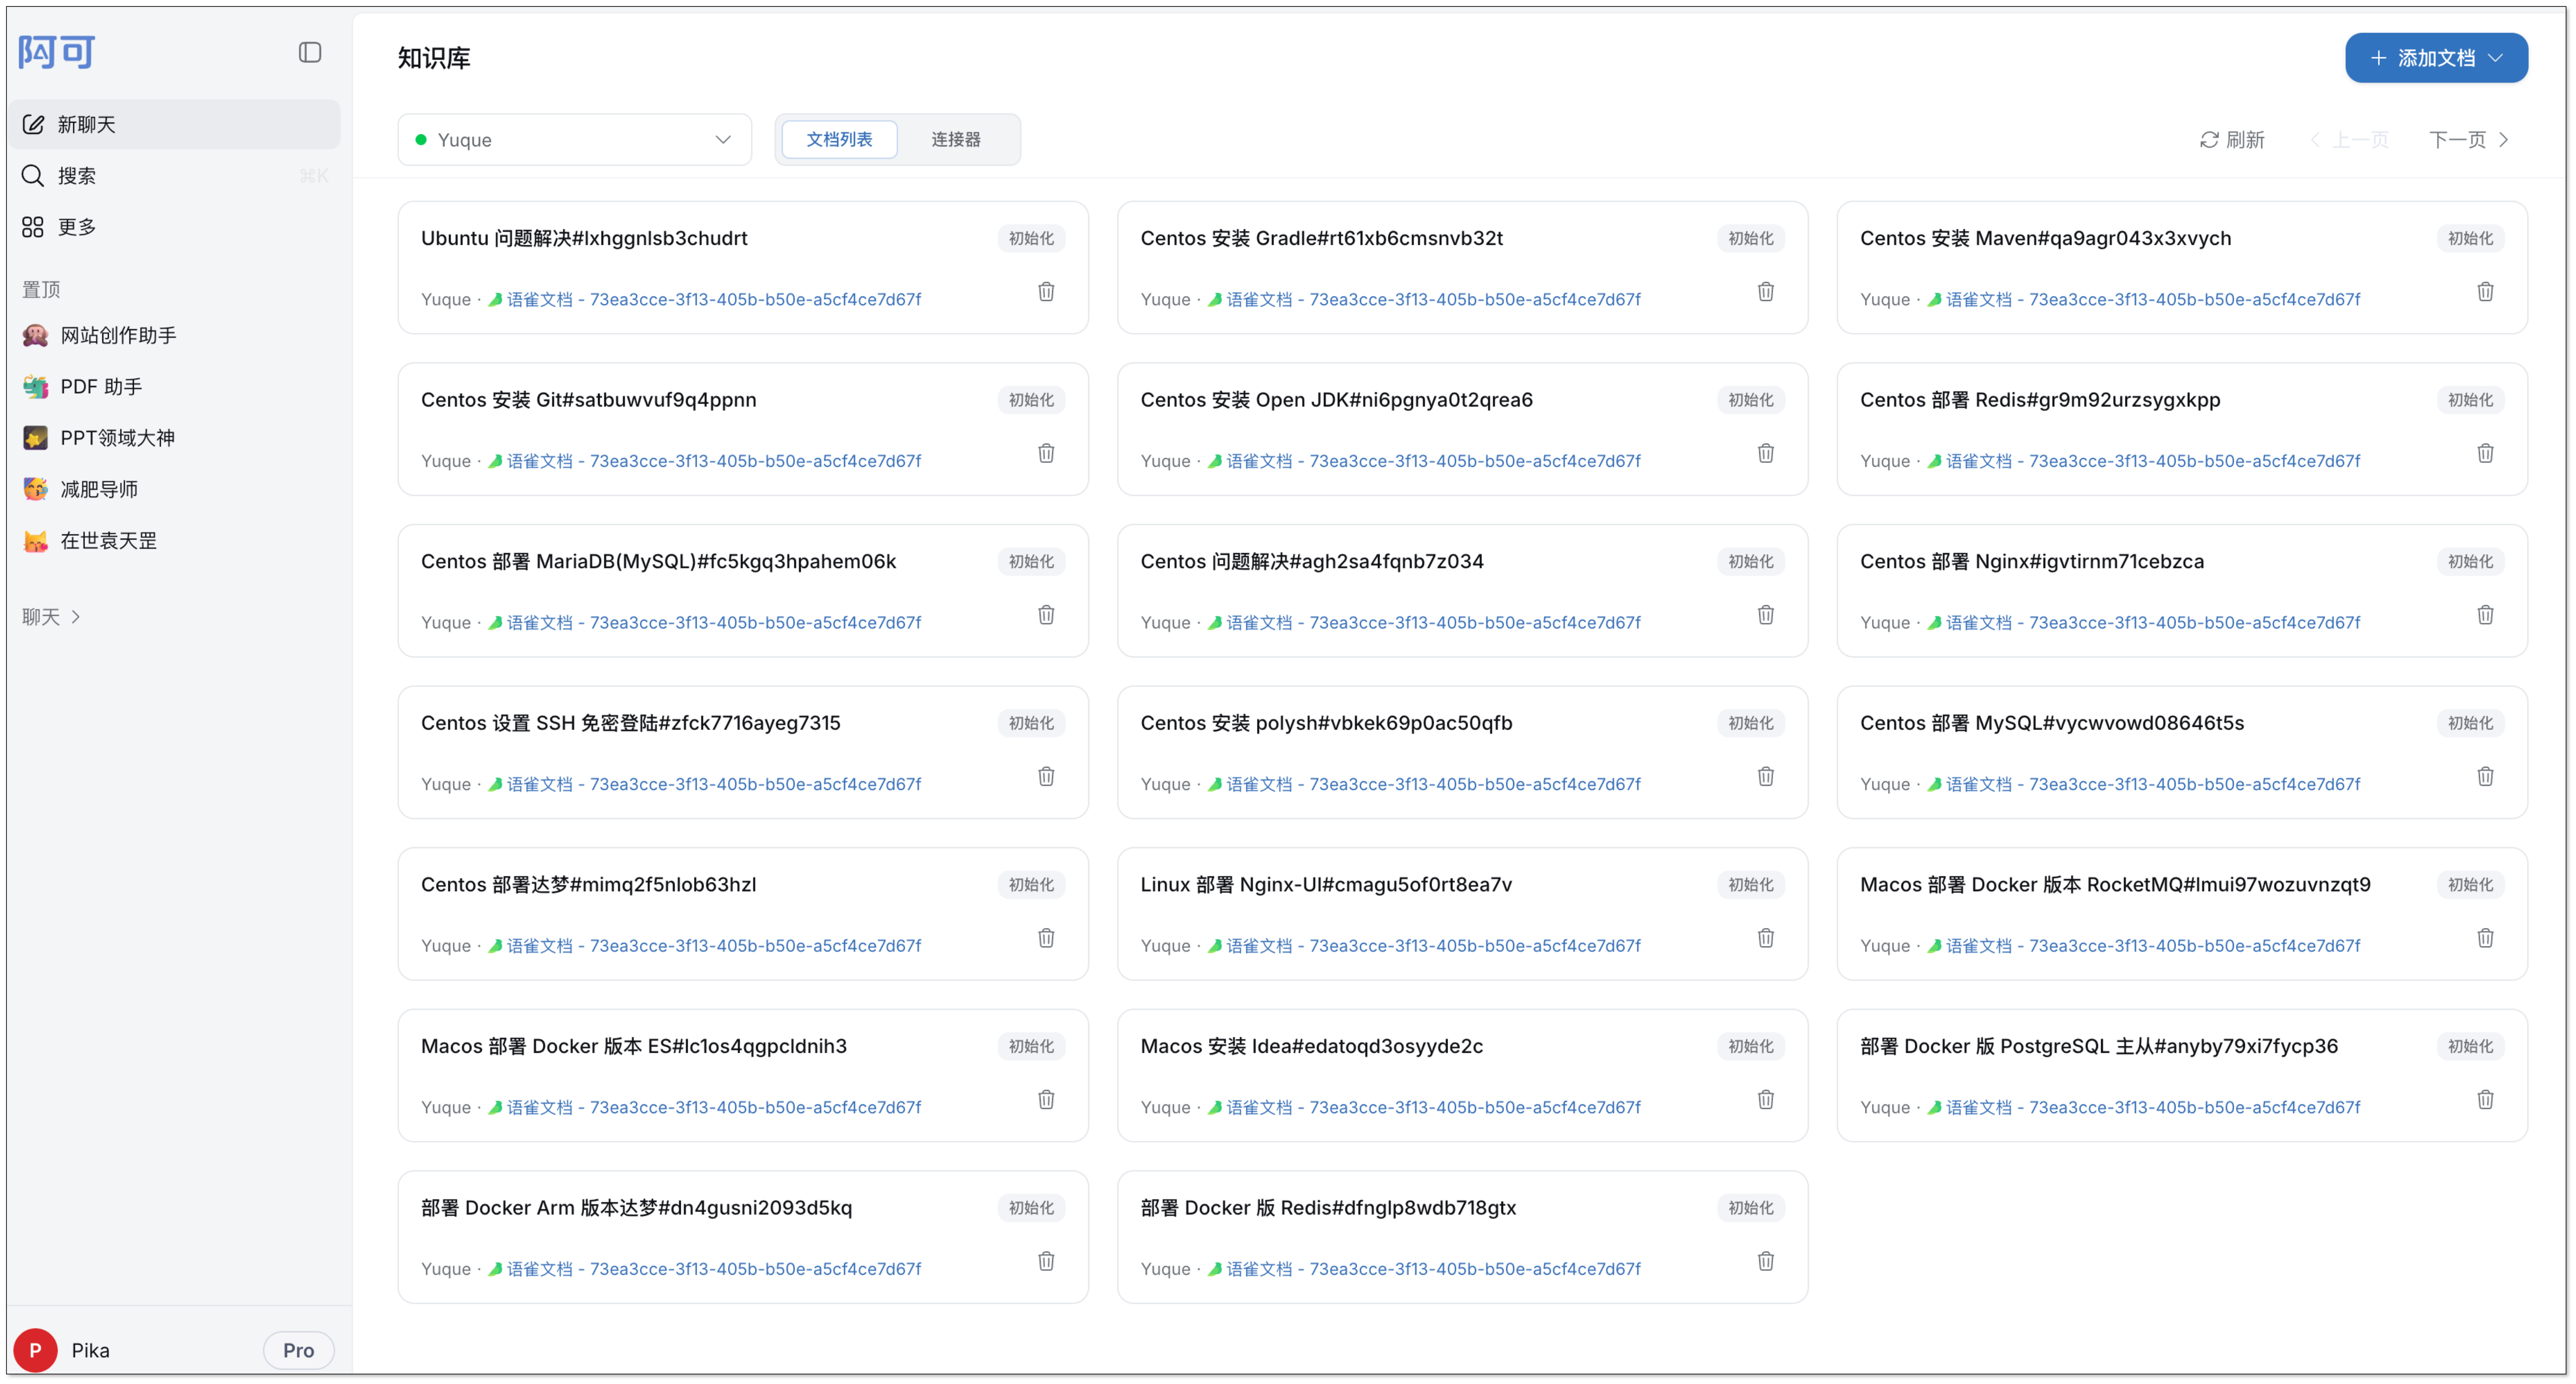This screenshot has height=1384, width=2576.
Task: Open the 语雀文档 link under Centos 安装 Gradle
Action: coord(1424,299)
